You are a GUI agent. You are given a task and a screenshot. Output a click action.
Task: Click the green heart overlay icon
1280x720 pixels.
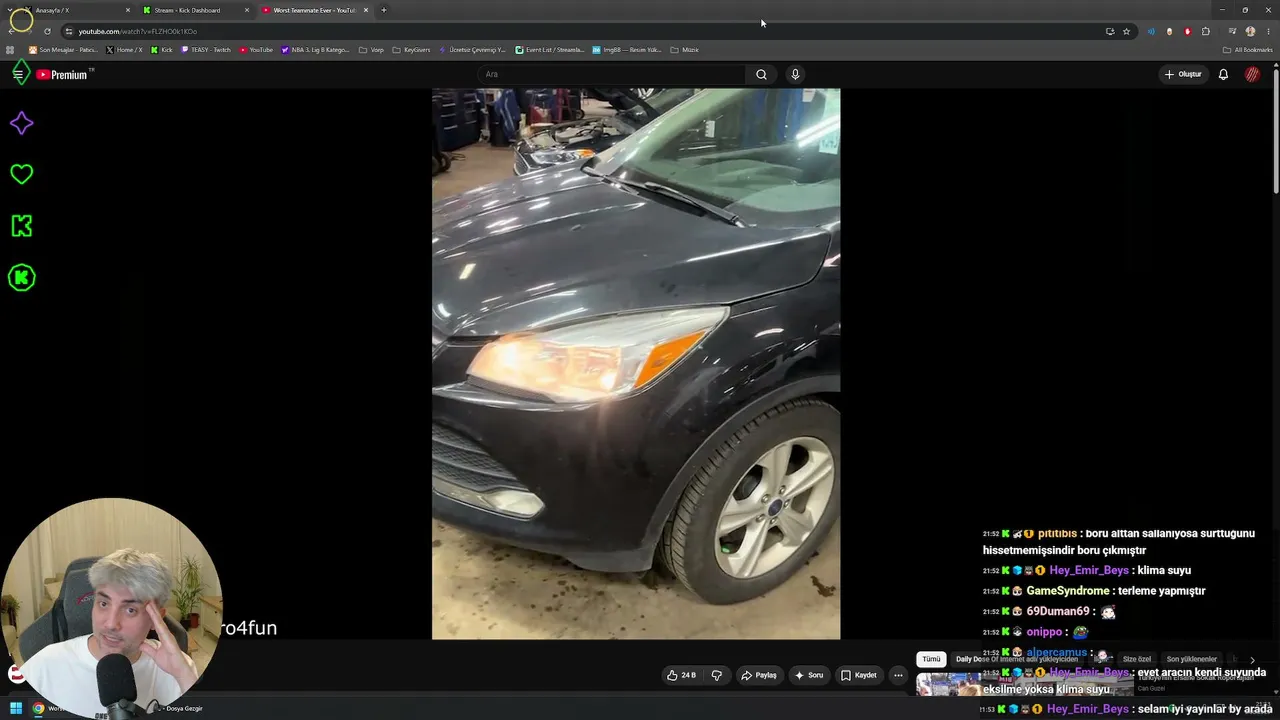[21, 174]
